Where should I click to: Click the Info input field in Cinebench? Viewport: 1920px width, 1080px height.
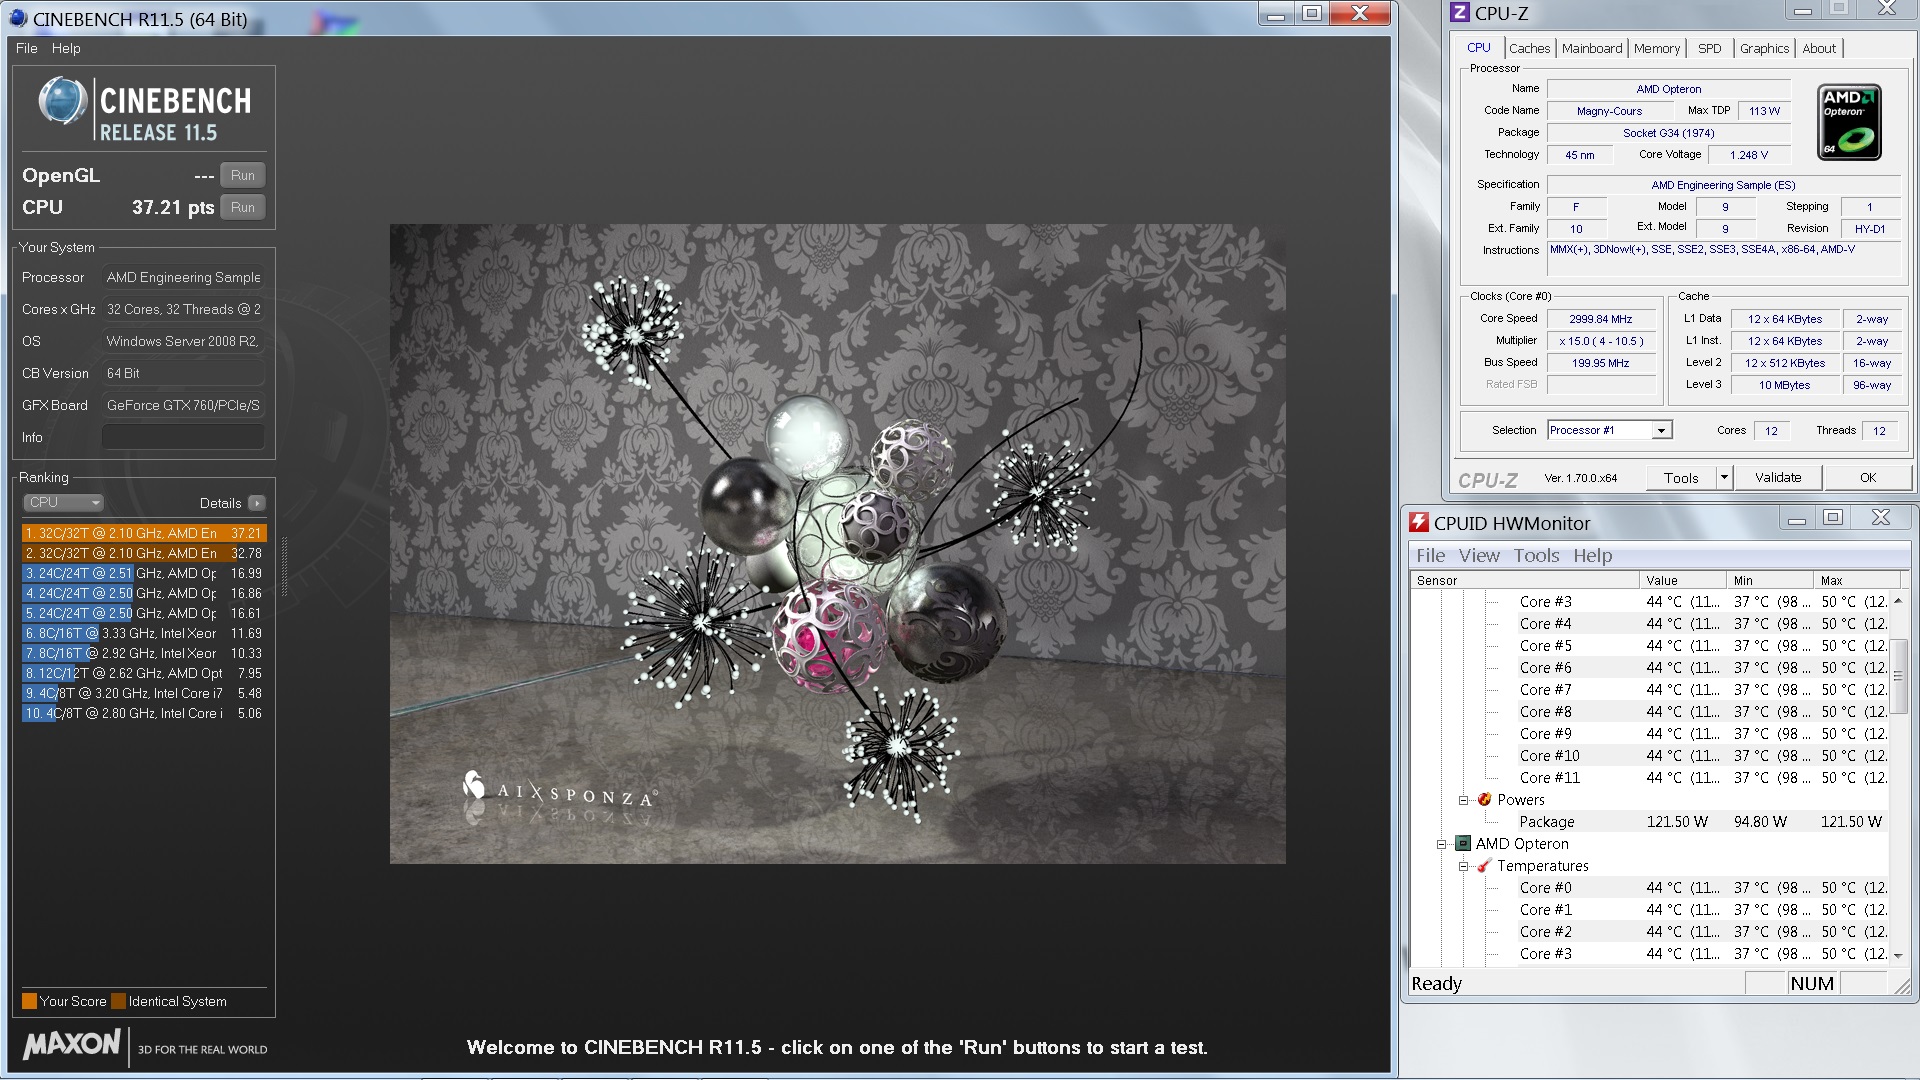[x=183, y=437]
